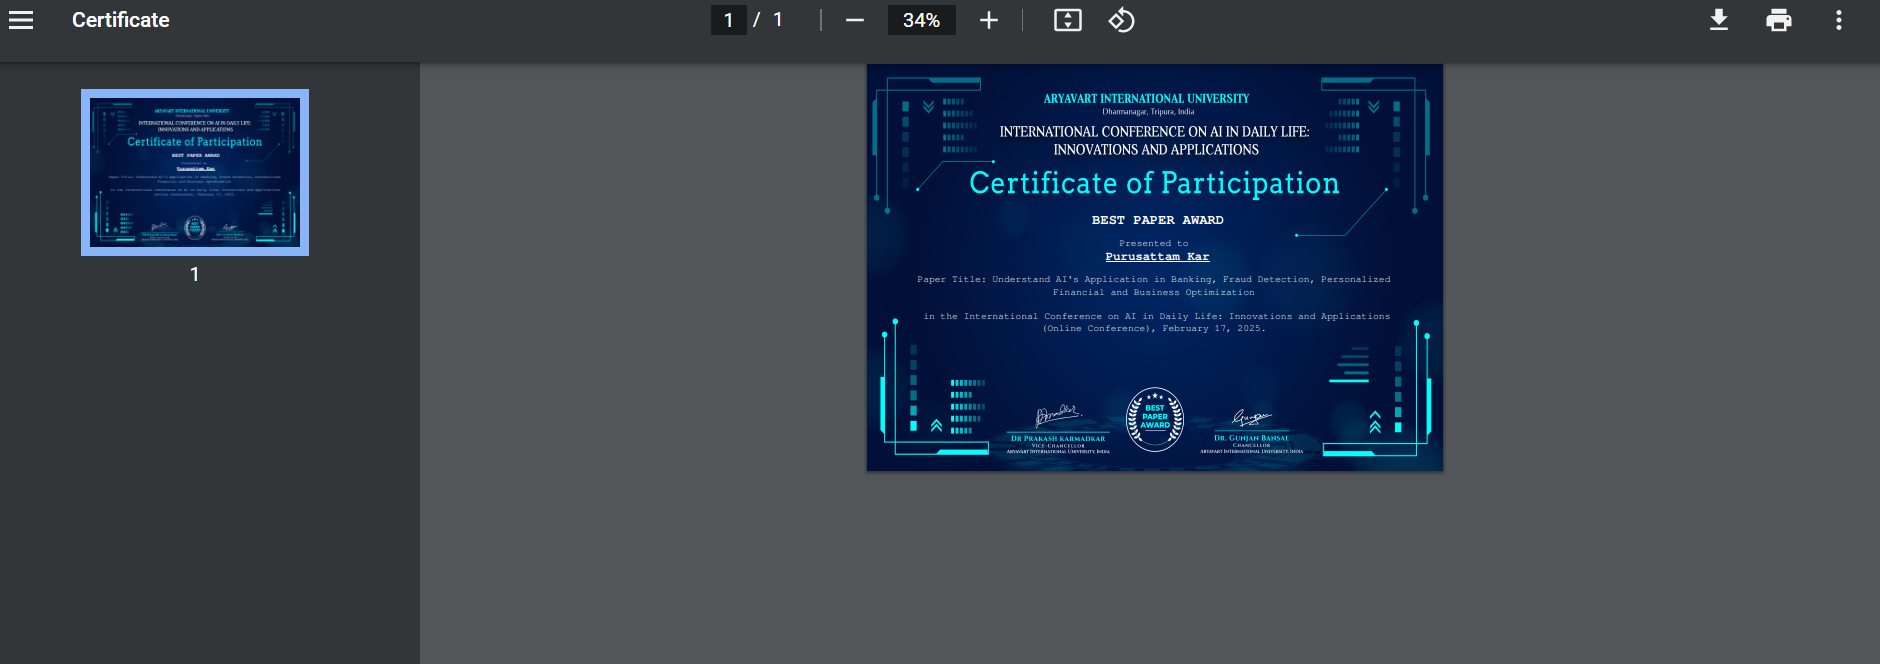This screenshot has height=664, width=1880.
Task: Select the page 1 thumbnail
Action: point(195,172)
